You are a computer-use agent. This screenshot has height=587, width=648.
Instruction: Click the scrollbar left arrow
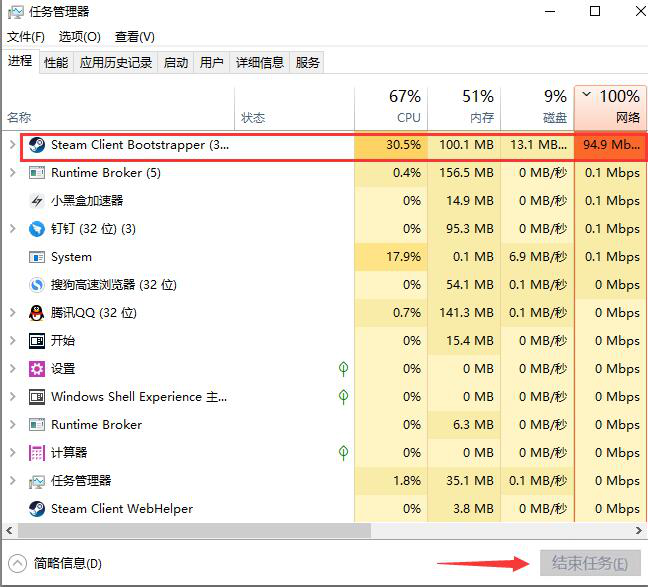[10, 530]
